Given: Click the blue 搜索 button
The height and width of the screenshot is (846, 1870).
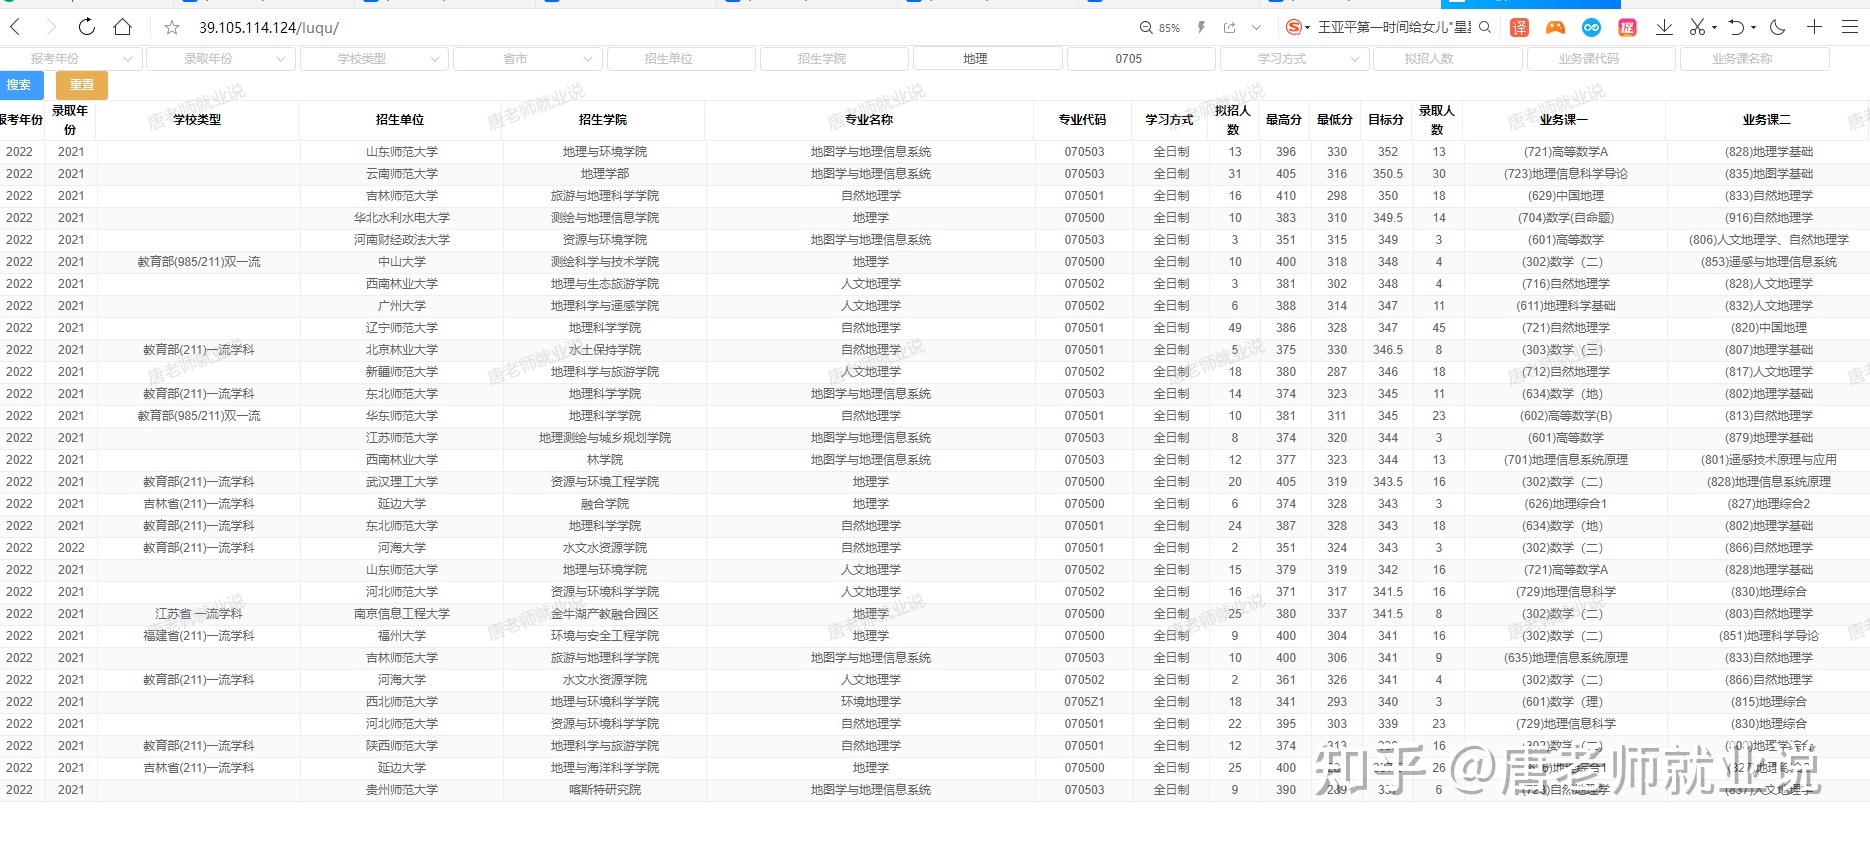Looking at the screenshot, I should (22, 85).
